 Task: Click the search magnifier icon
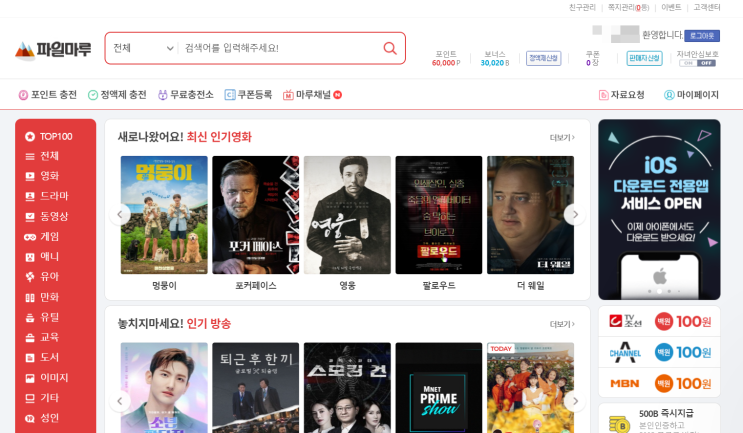coord(390,48)
